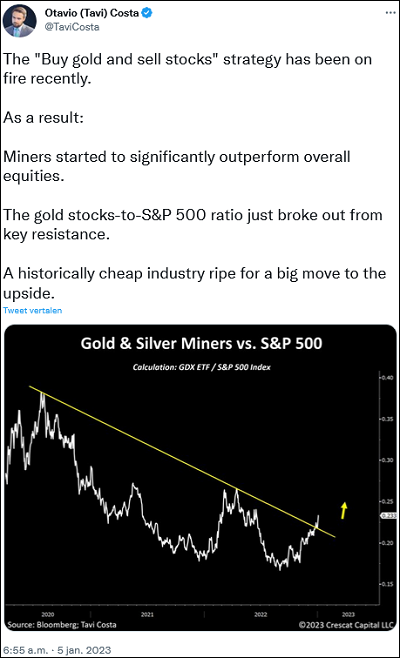Click the 0.40 y-axis label
The image size is (400, 658).
[387, 378]
